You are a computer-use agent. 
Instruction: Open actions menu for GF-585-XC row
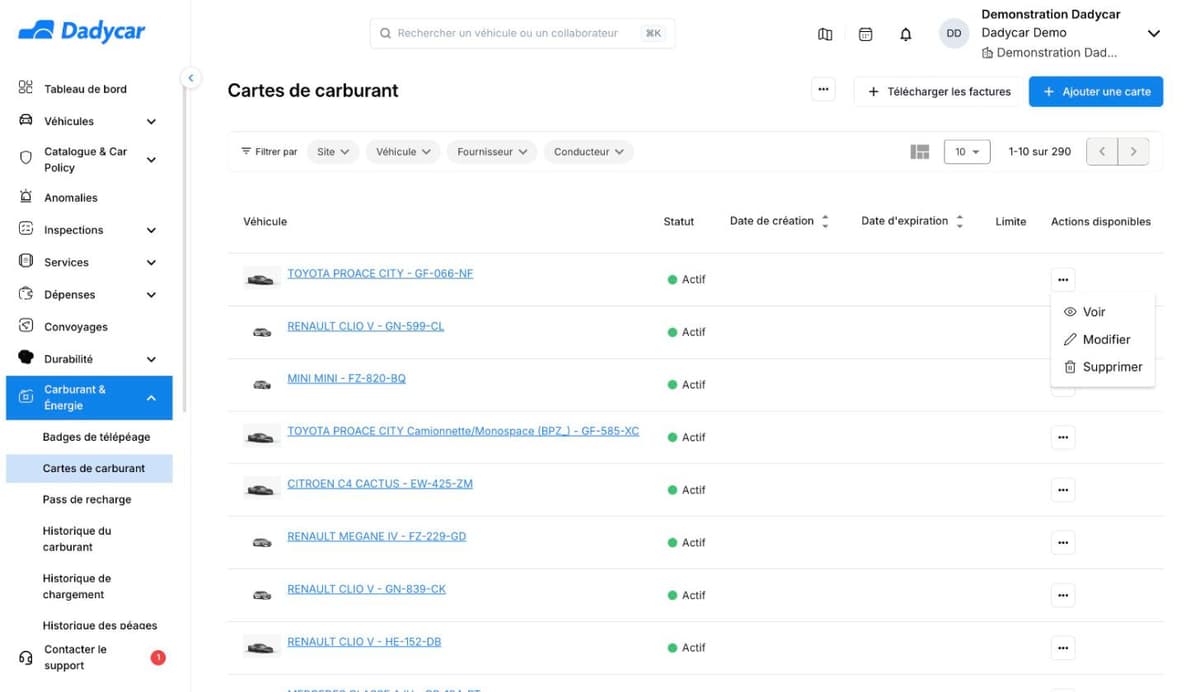pos(1063,437)
